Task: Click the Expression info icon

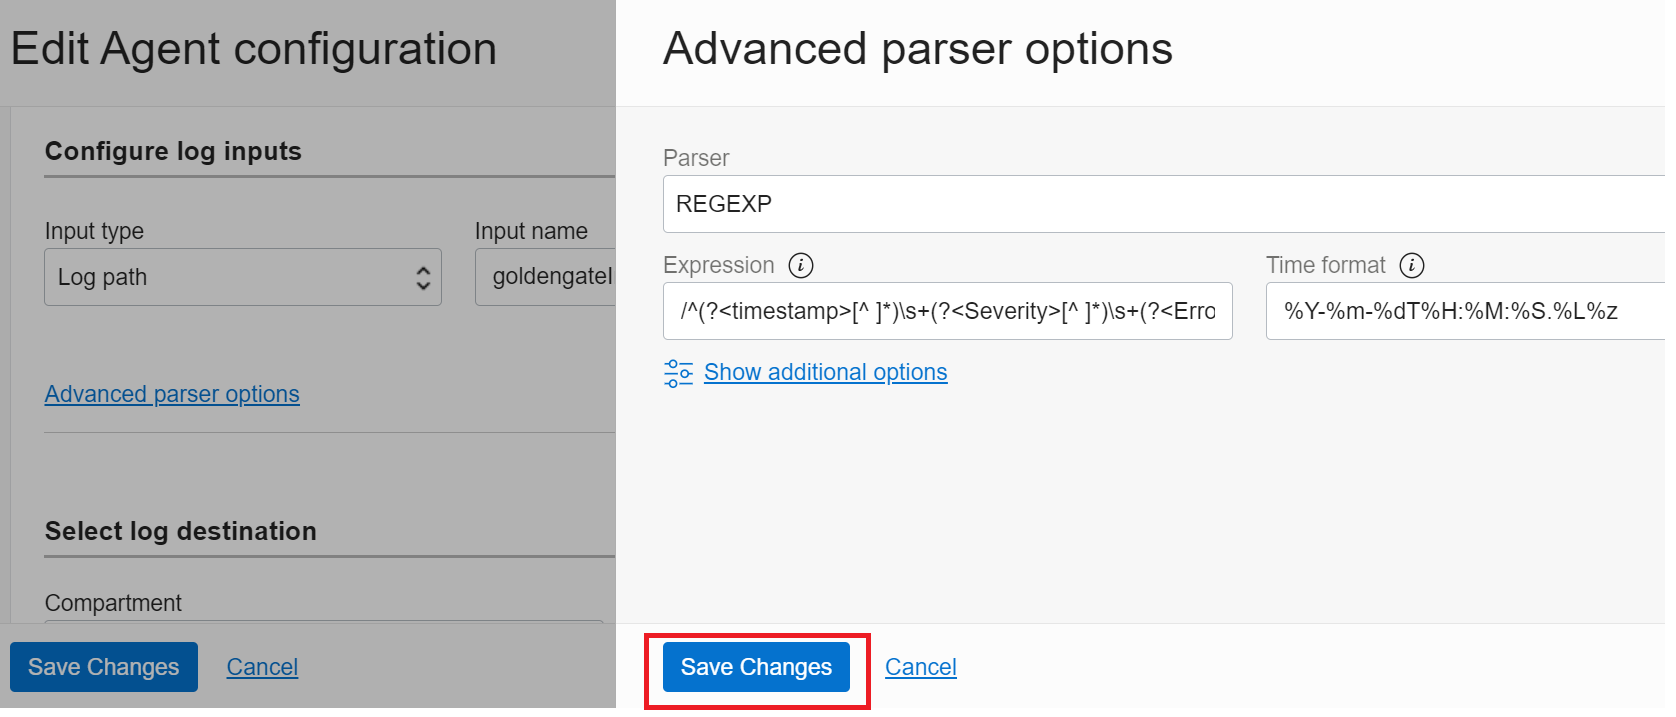Action: (x=801, y=265)
